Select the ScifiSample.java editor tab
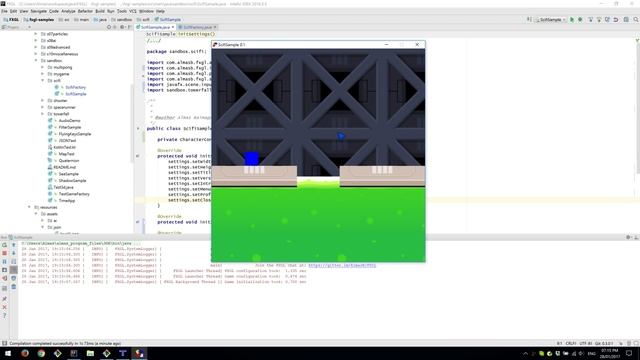This screenshot has height=360, width=640. [155, 27]
